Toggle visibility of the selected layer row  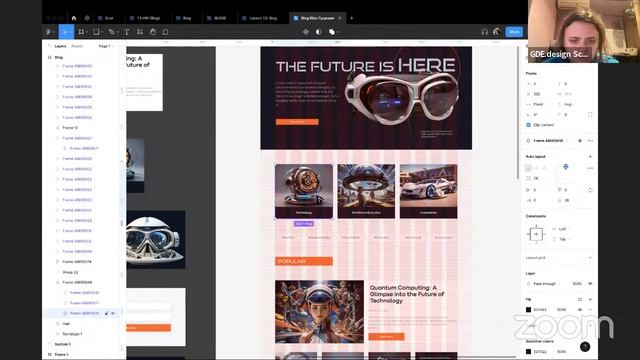(x=113, y=313)
